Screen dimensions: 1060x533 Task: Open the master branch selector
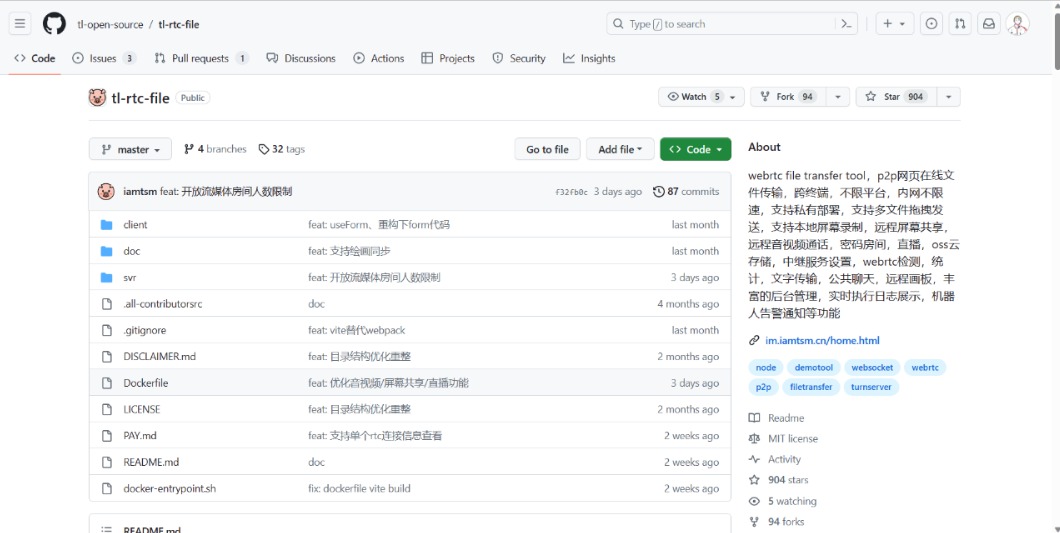click(130, 149)
